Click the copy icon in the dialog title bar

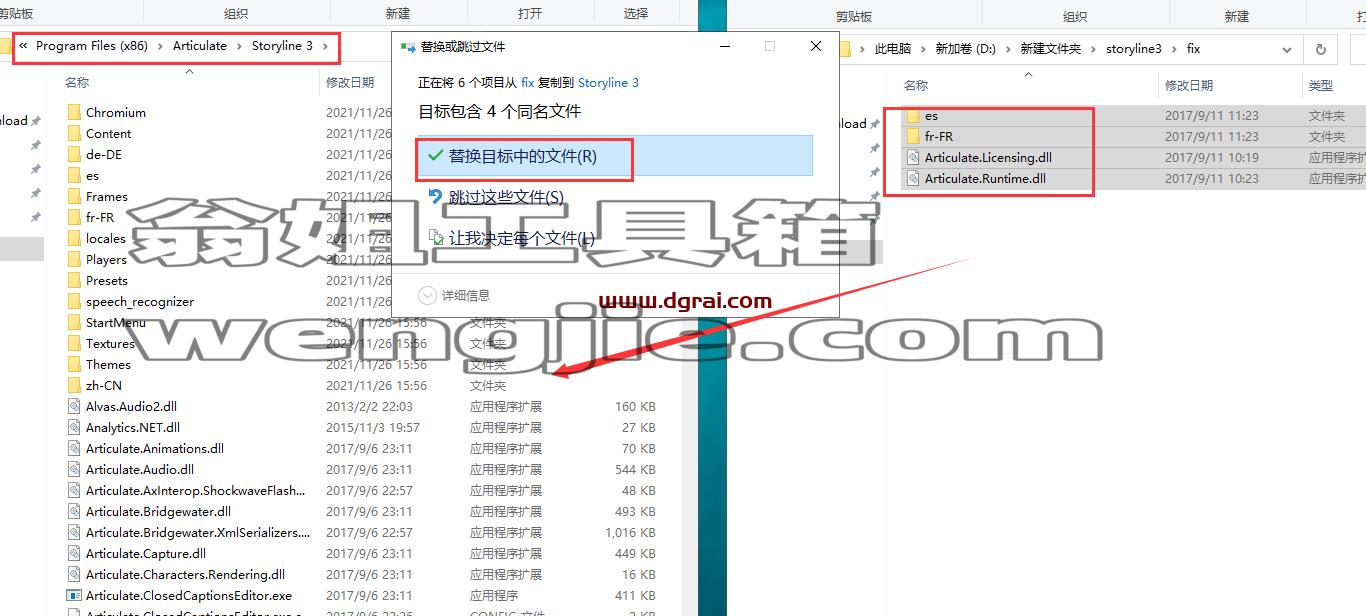pos(408,47)
